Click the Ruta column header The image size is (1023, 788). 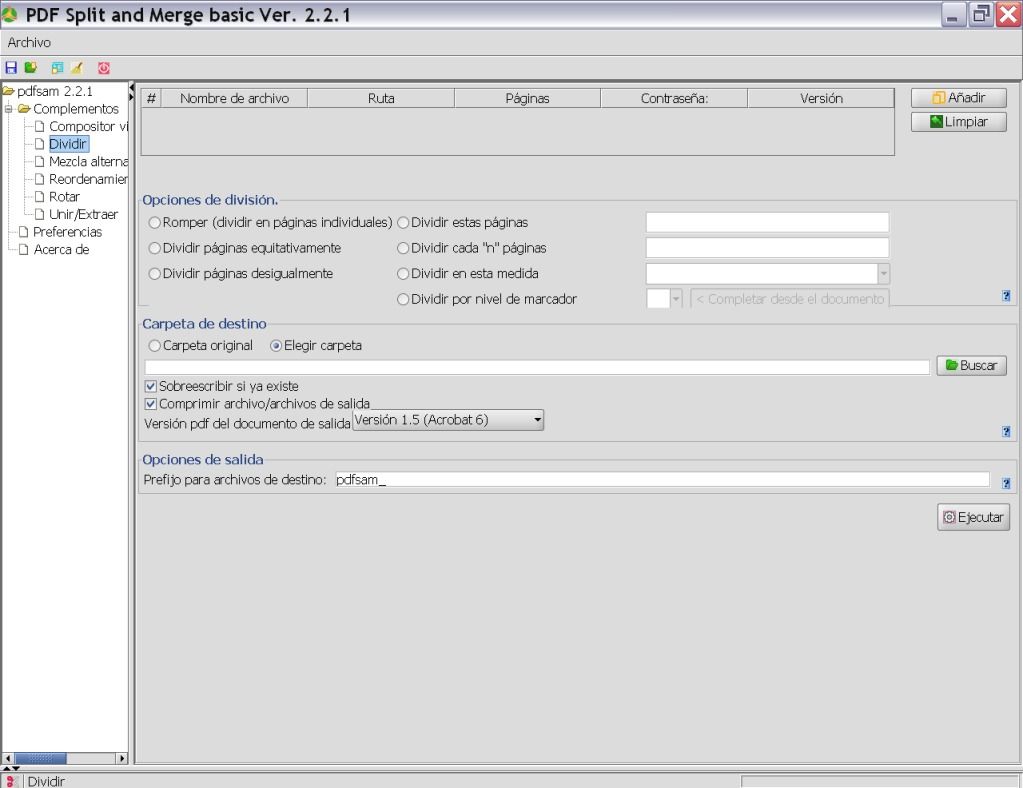tap(381, 98)
